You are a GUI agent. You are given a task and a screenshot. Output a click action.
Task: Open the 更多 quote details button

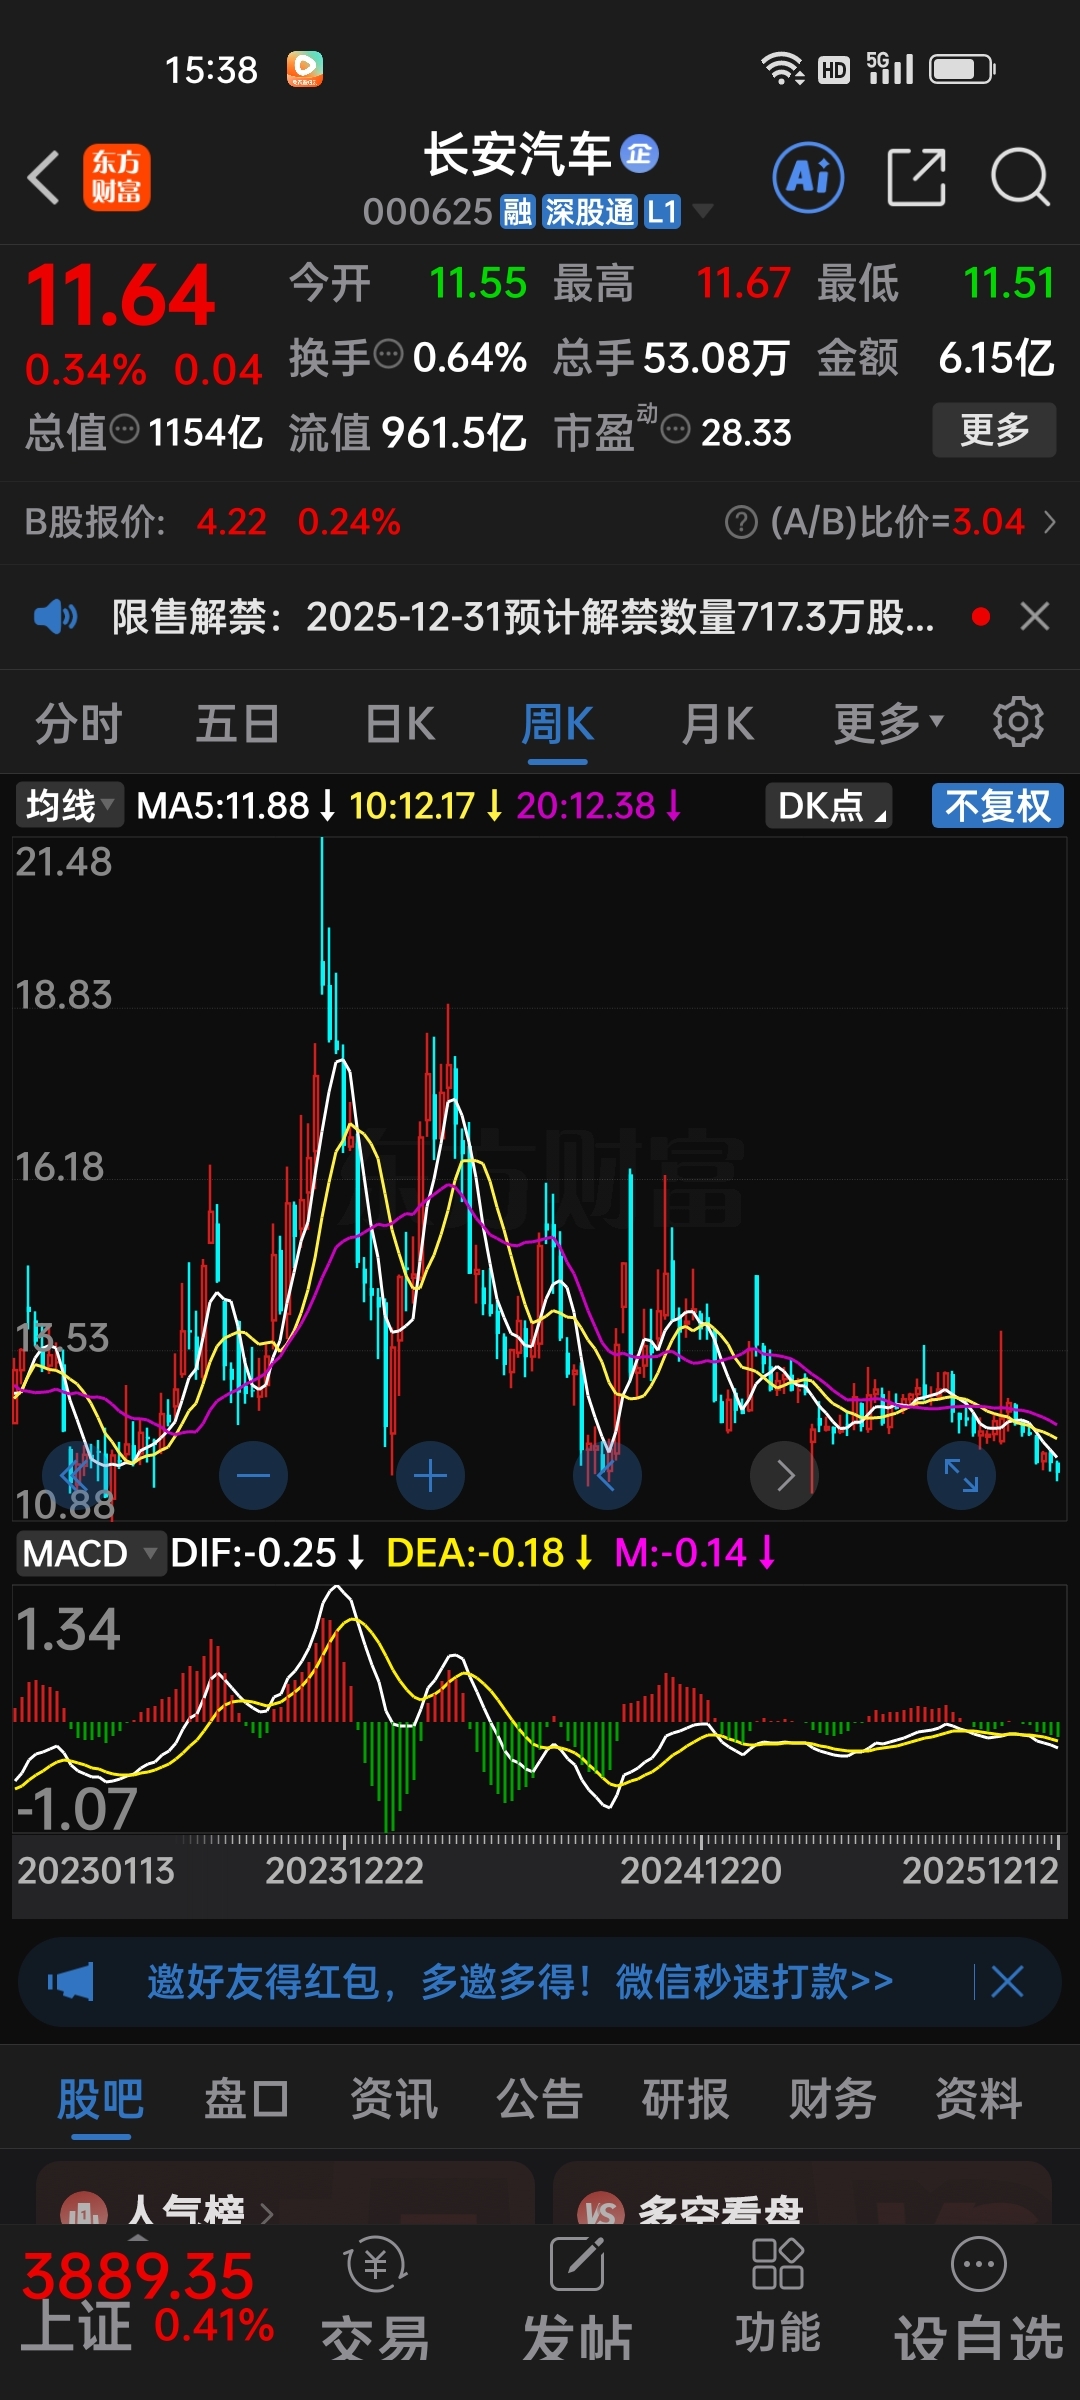pos(994,430)
